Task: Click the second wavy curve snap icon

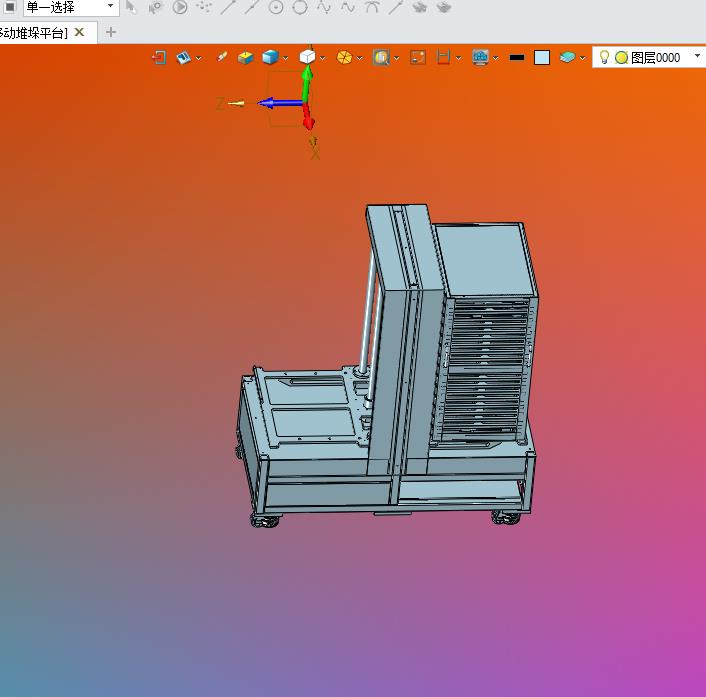Action: point(348,7)
